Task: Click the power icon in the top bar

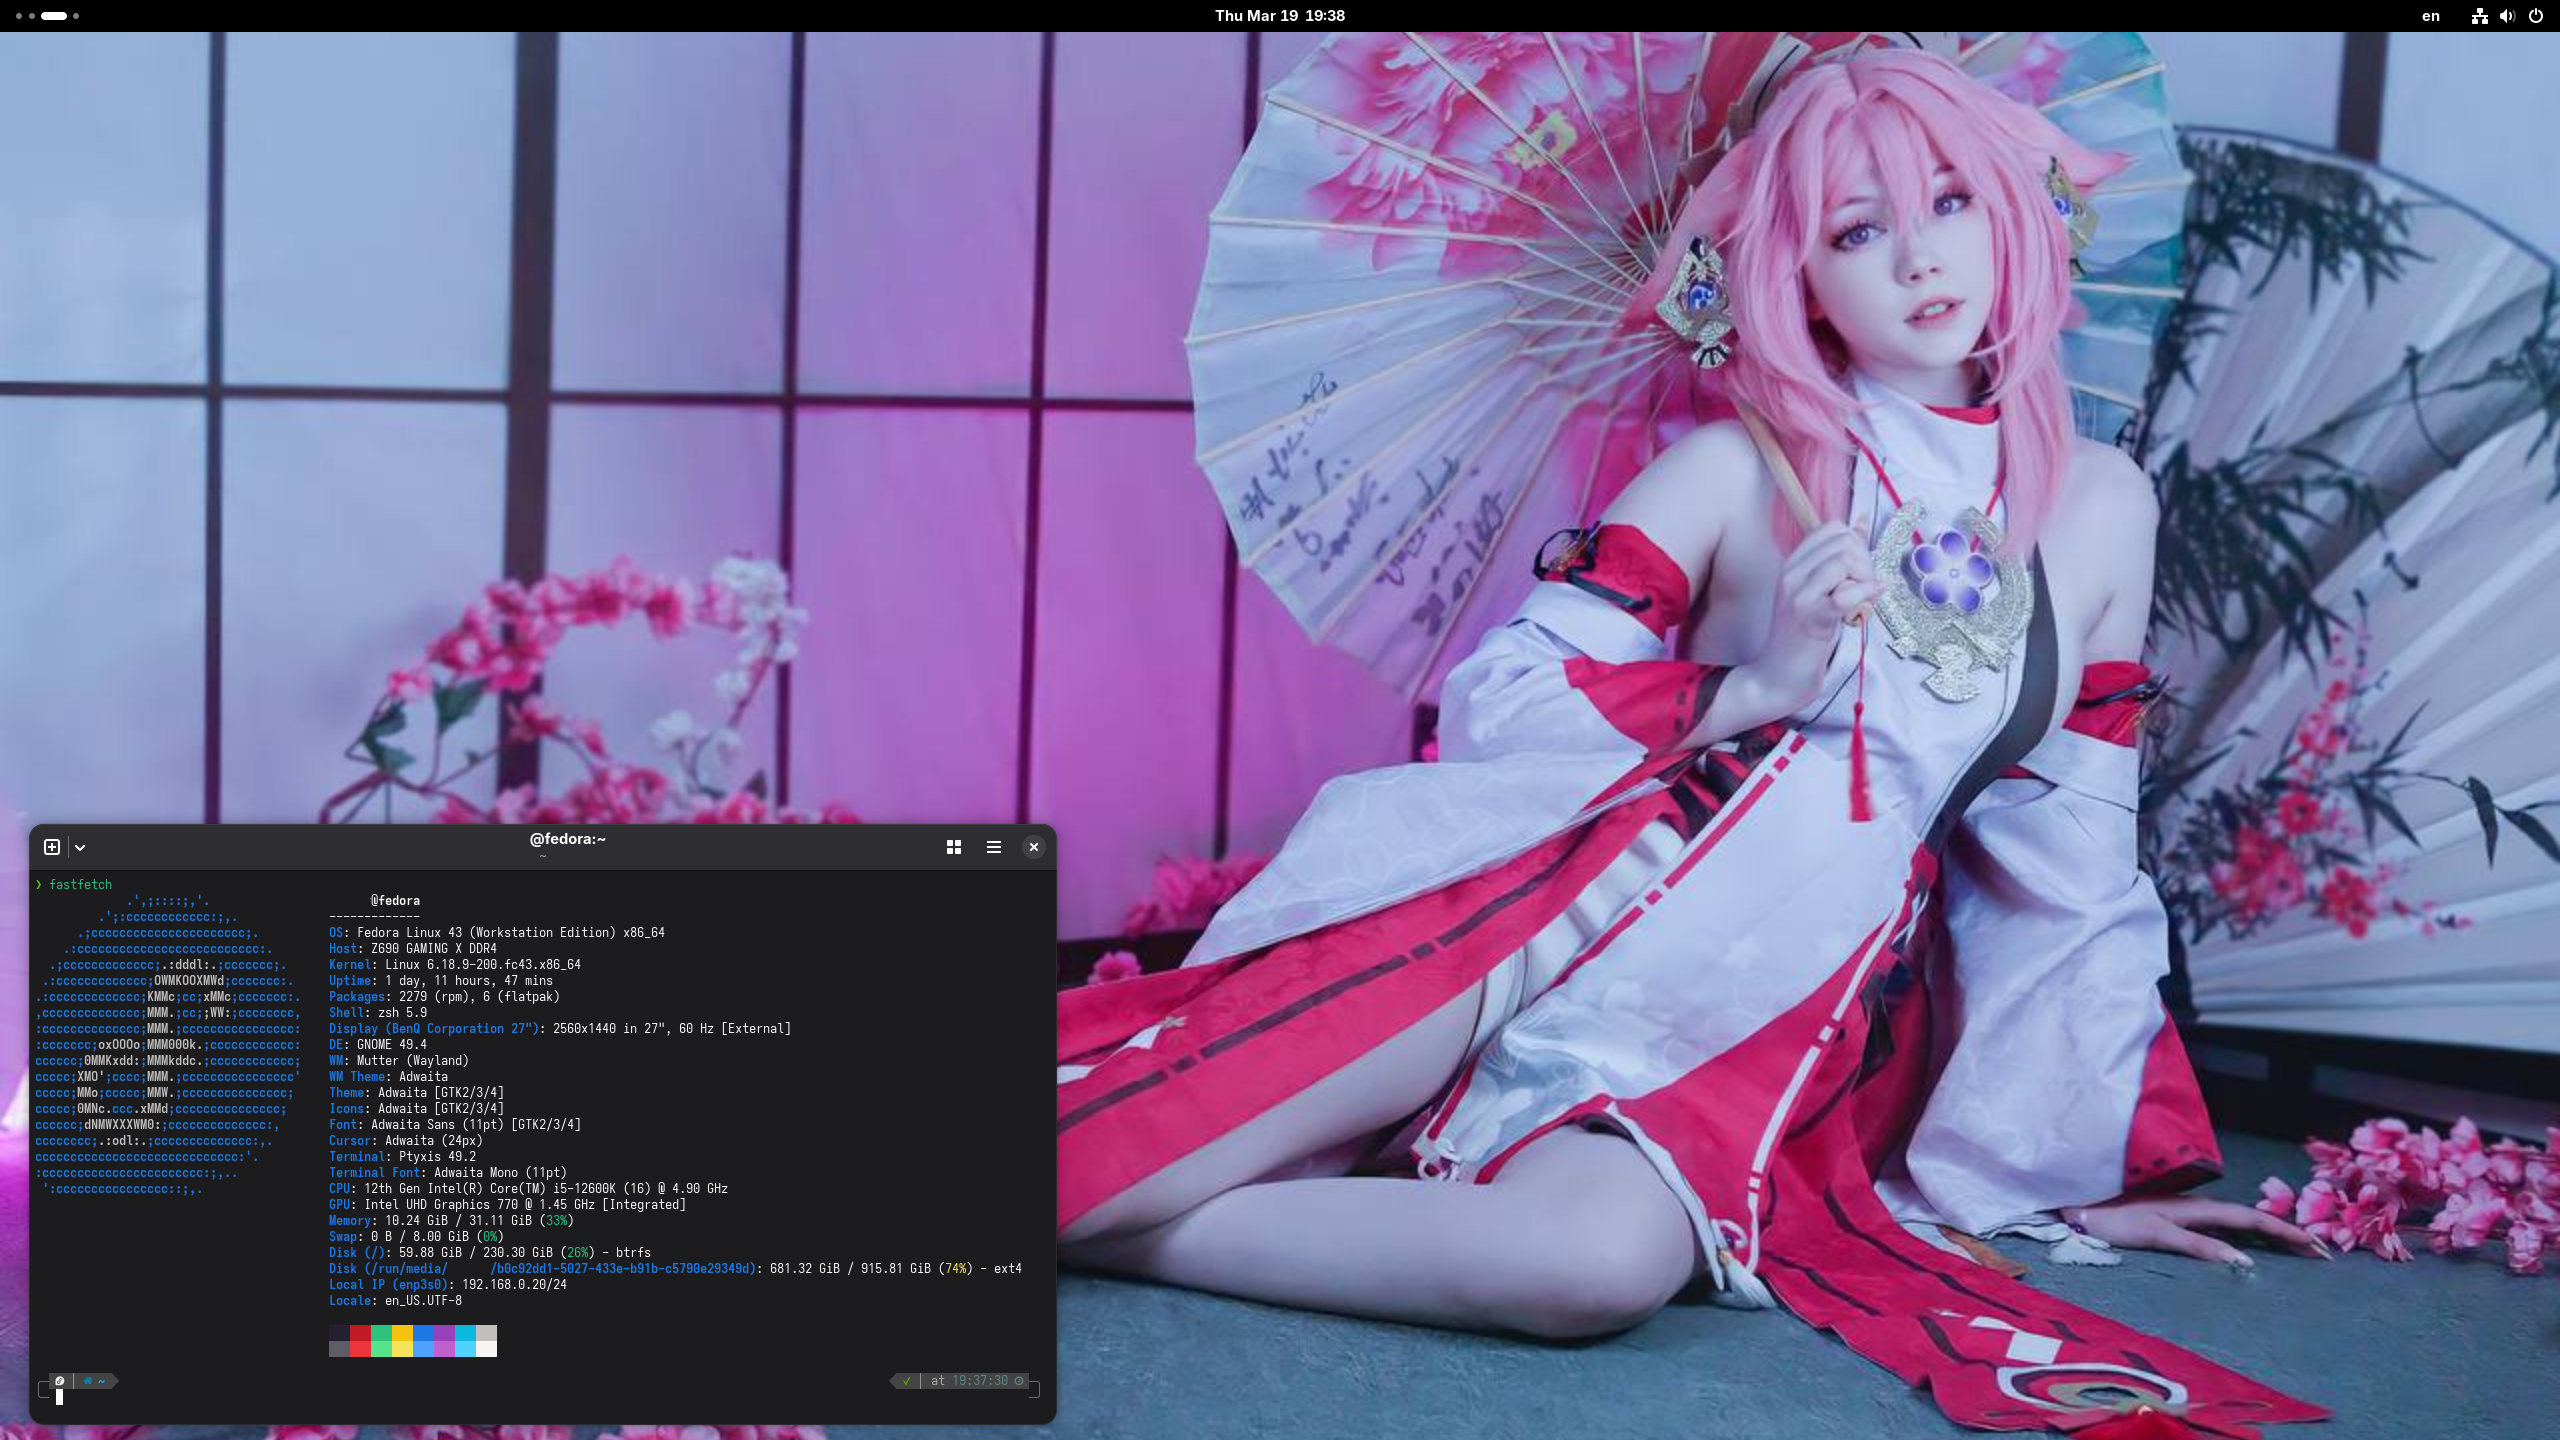Action: 2535,16
